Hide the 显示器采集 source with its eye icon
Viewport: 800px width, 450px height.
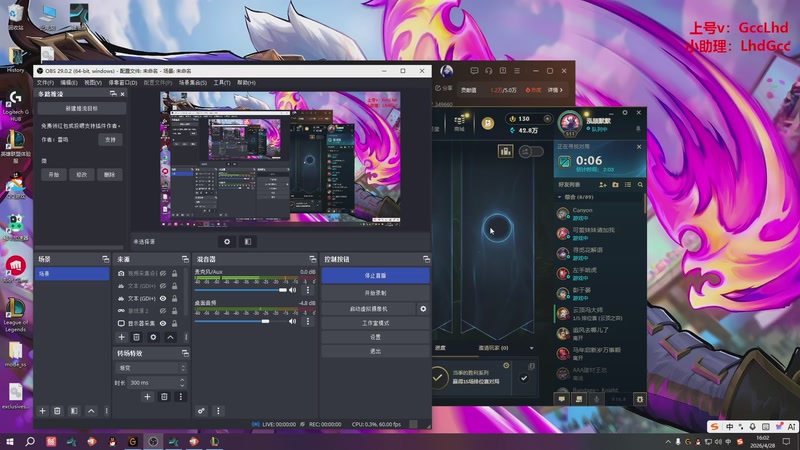(x=163, y=323)
